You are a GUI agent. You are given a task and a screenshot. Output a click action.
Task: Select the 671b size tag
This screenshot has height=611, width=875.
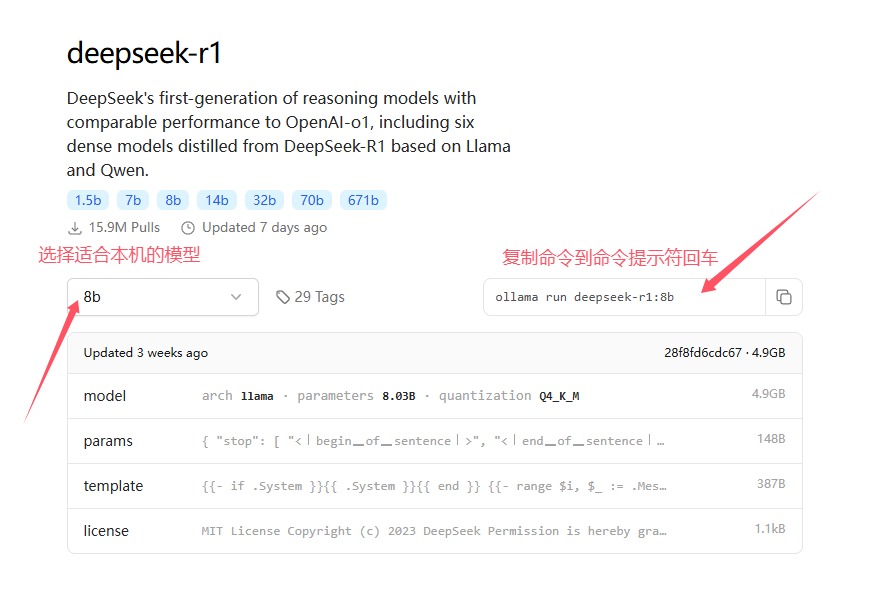point(363,200)
